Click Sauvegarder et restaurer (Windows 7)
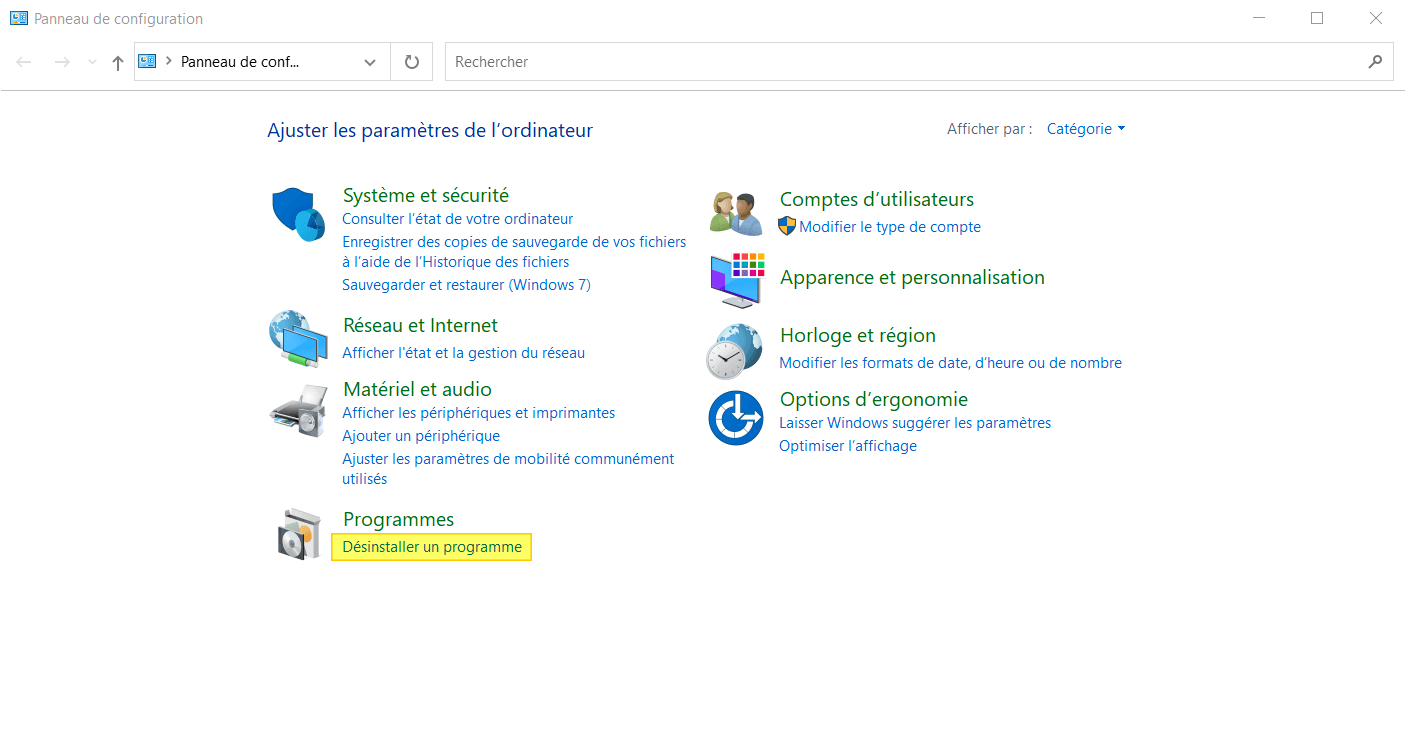 [466, 284]
